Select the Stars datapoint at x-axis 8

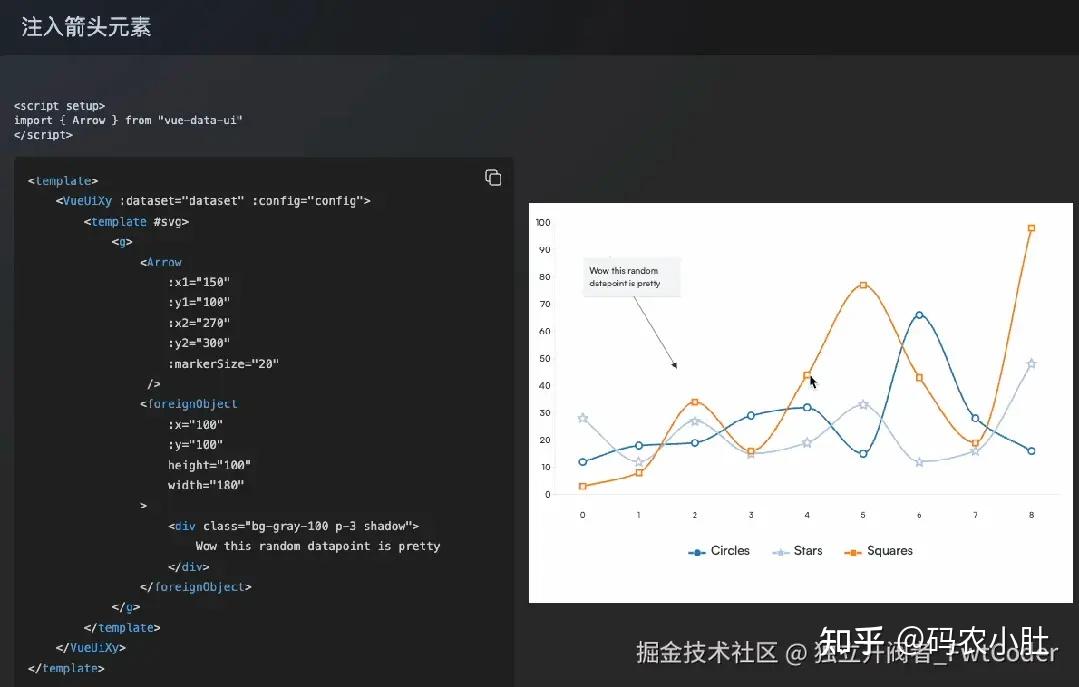[1031, 363]
